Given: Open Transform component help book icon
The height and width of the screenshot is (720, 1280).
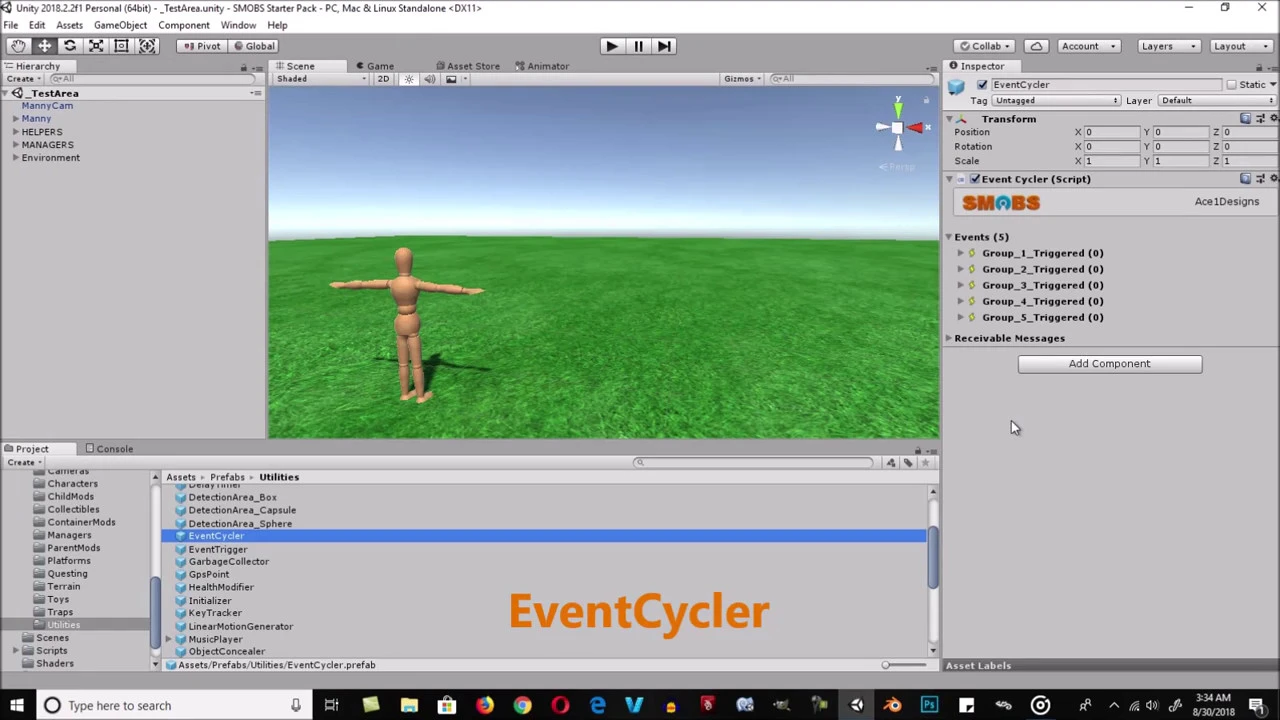Looking at the screenshot, I should 1245,119.
